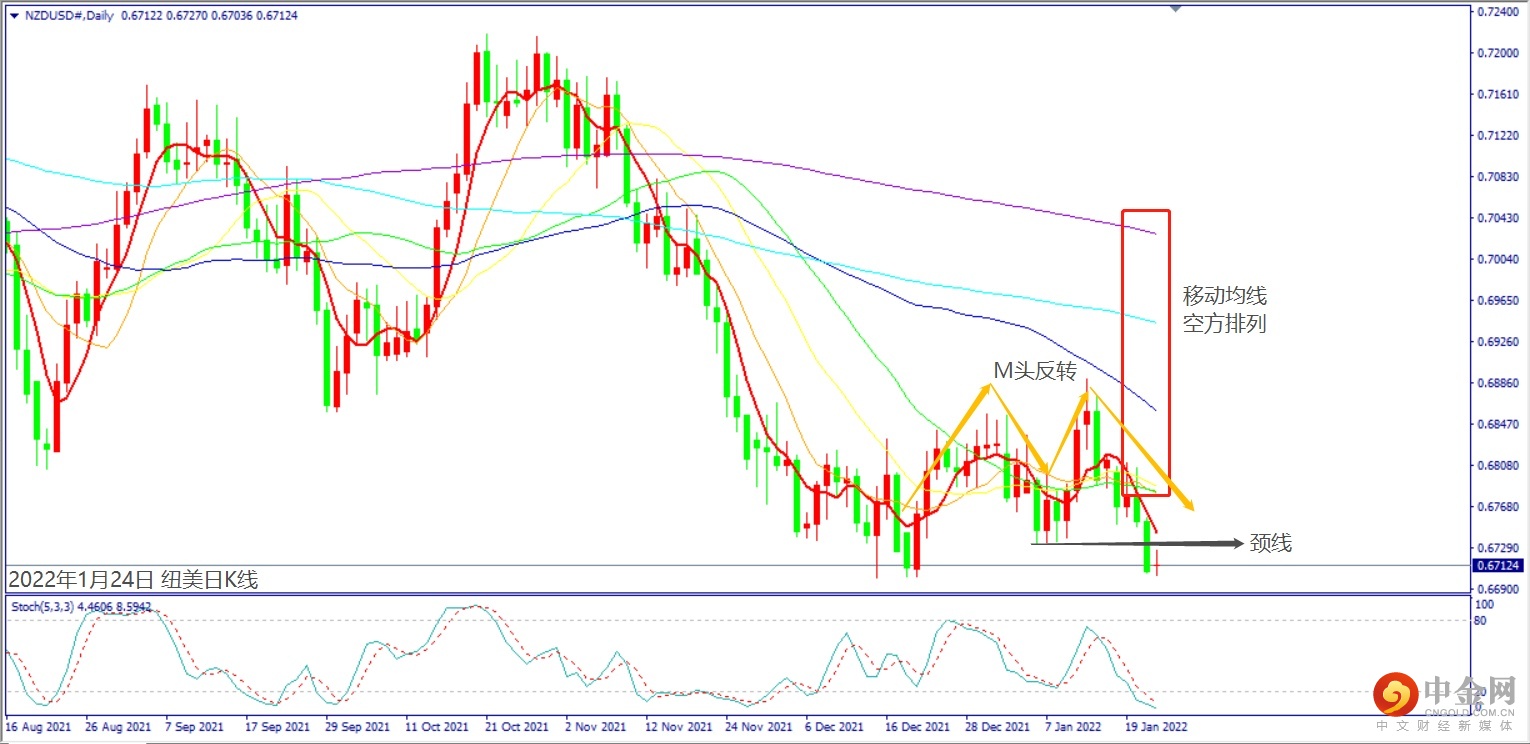Screen dimensions: 1530x744
Task: Click price level 0.71610 on the axis
Action: coord(1497,94)
